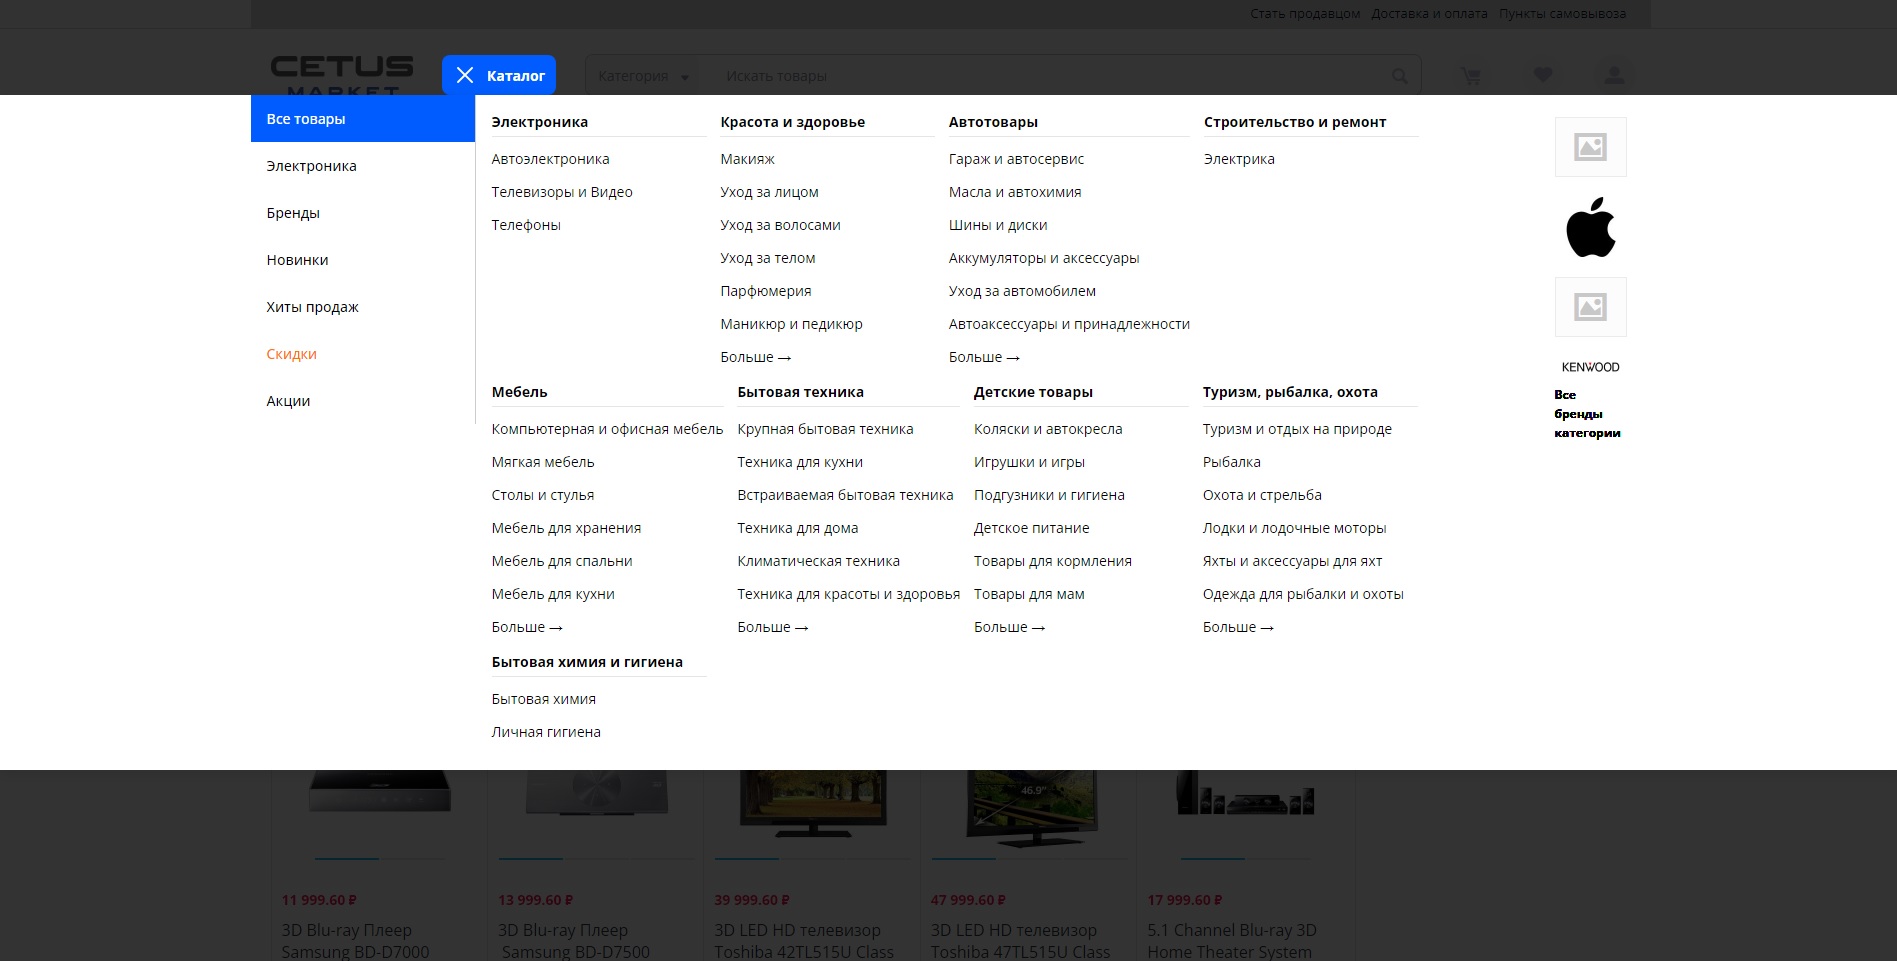The width and height of the screenshot is (1897, 961).
Task: Open Телевизоры и Видео category link
Action: [561, 192]
